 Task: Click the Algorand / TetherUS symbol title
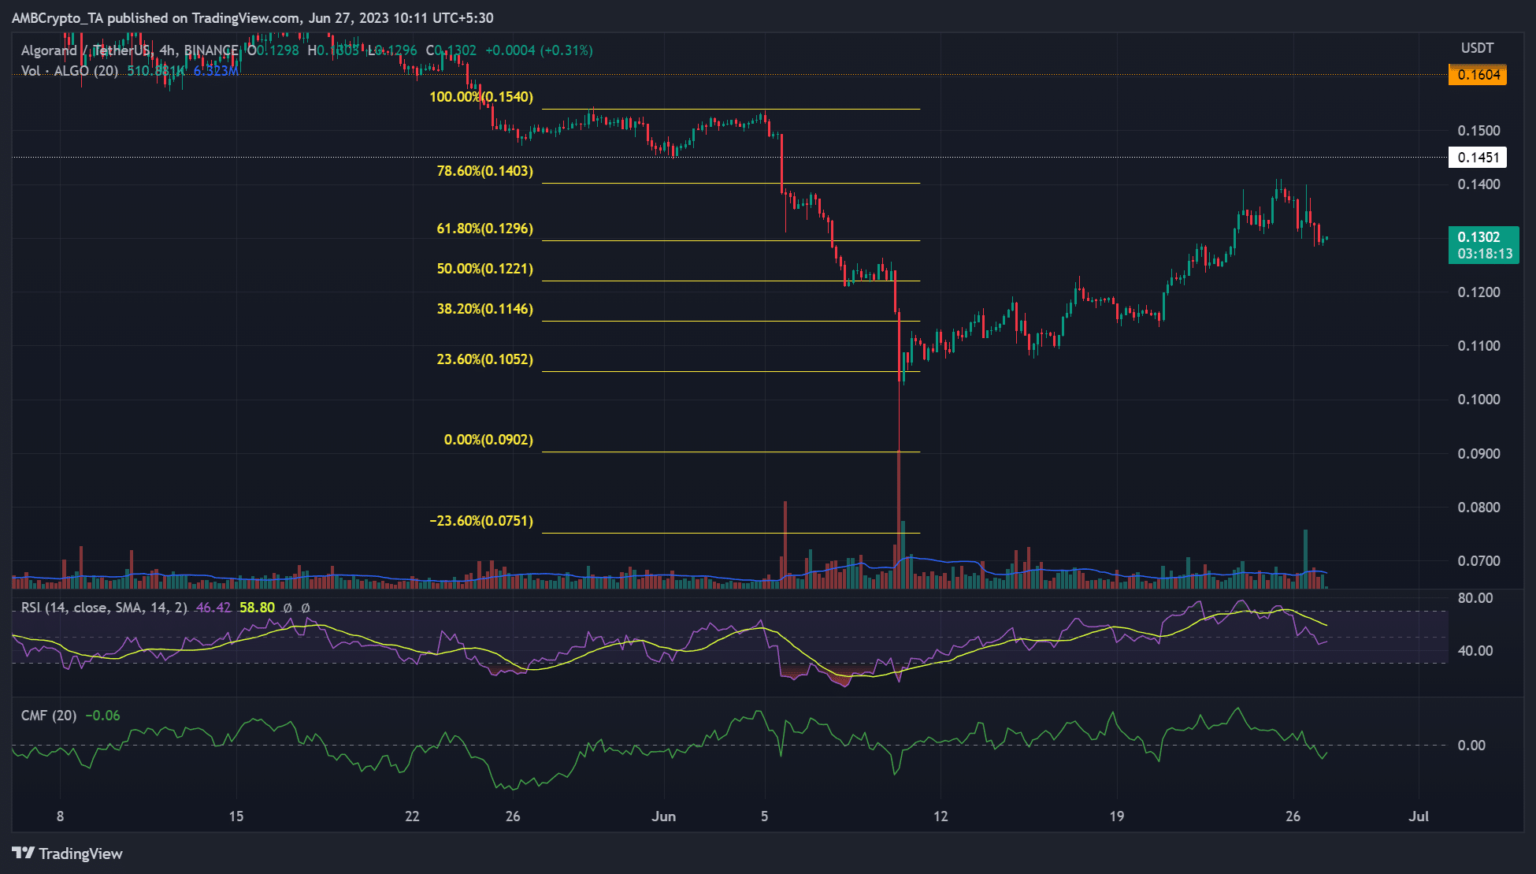[x=129, y=50]
